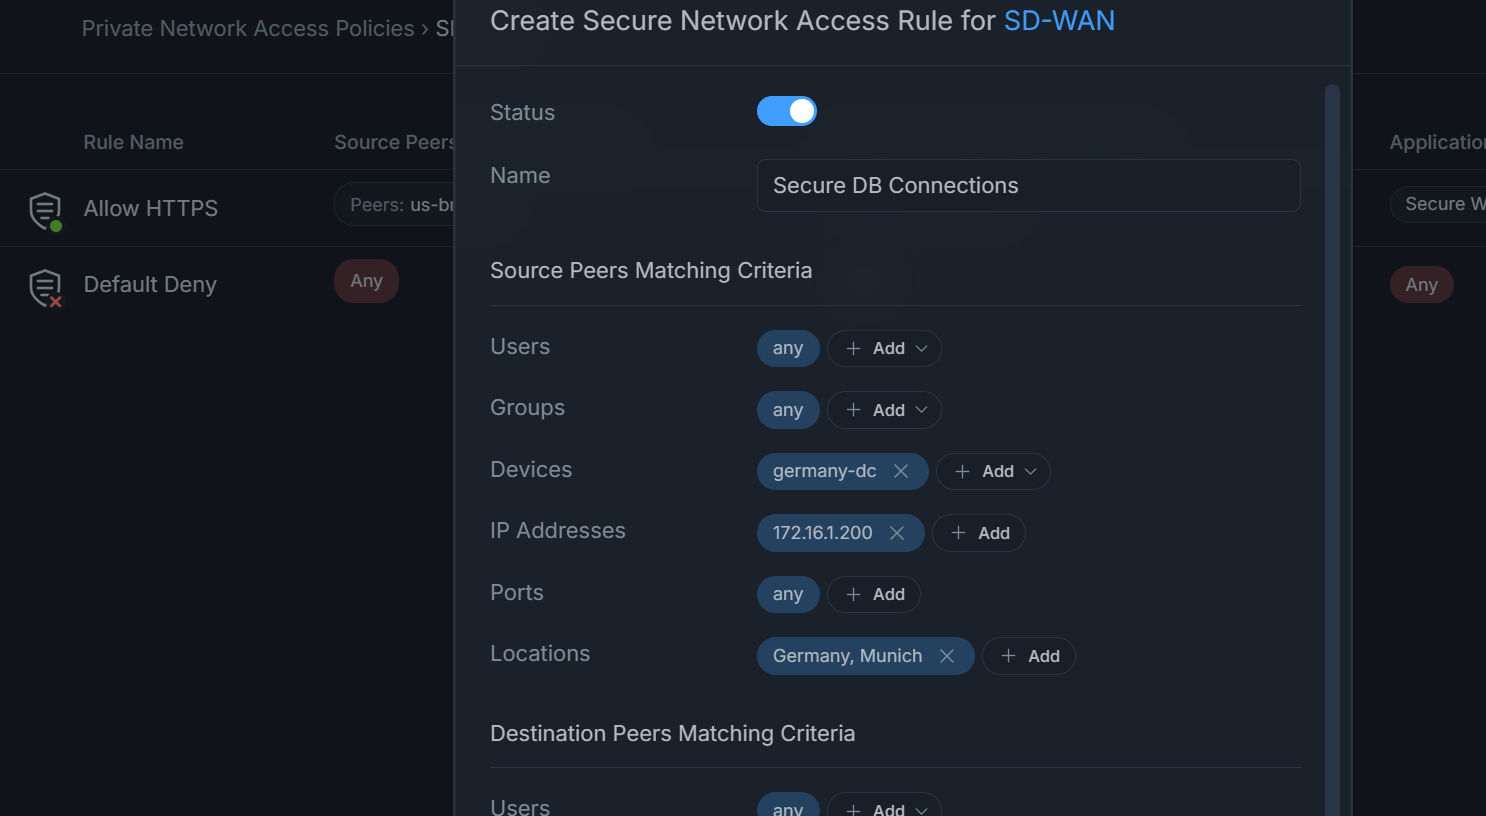Open the SD-WAN link in dialog title
The height and width of the screenshot is (816, 1486).
(1058, 20)
